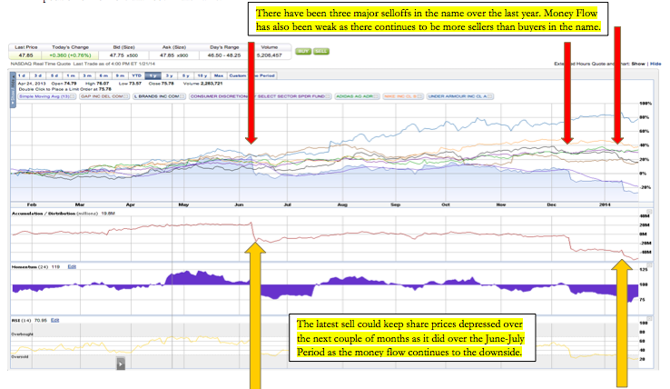Screen dimensions: 670x389
Task: Close the Momentum indicator panel
Action: click(649, 265)
